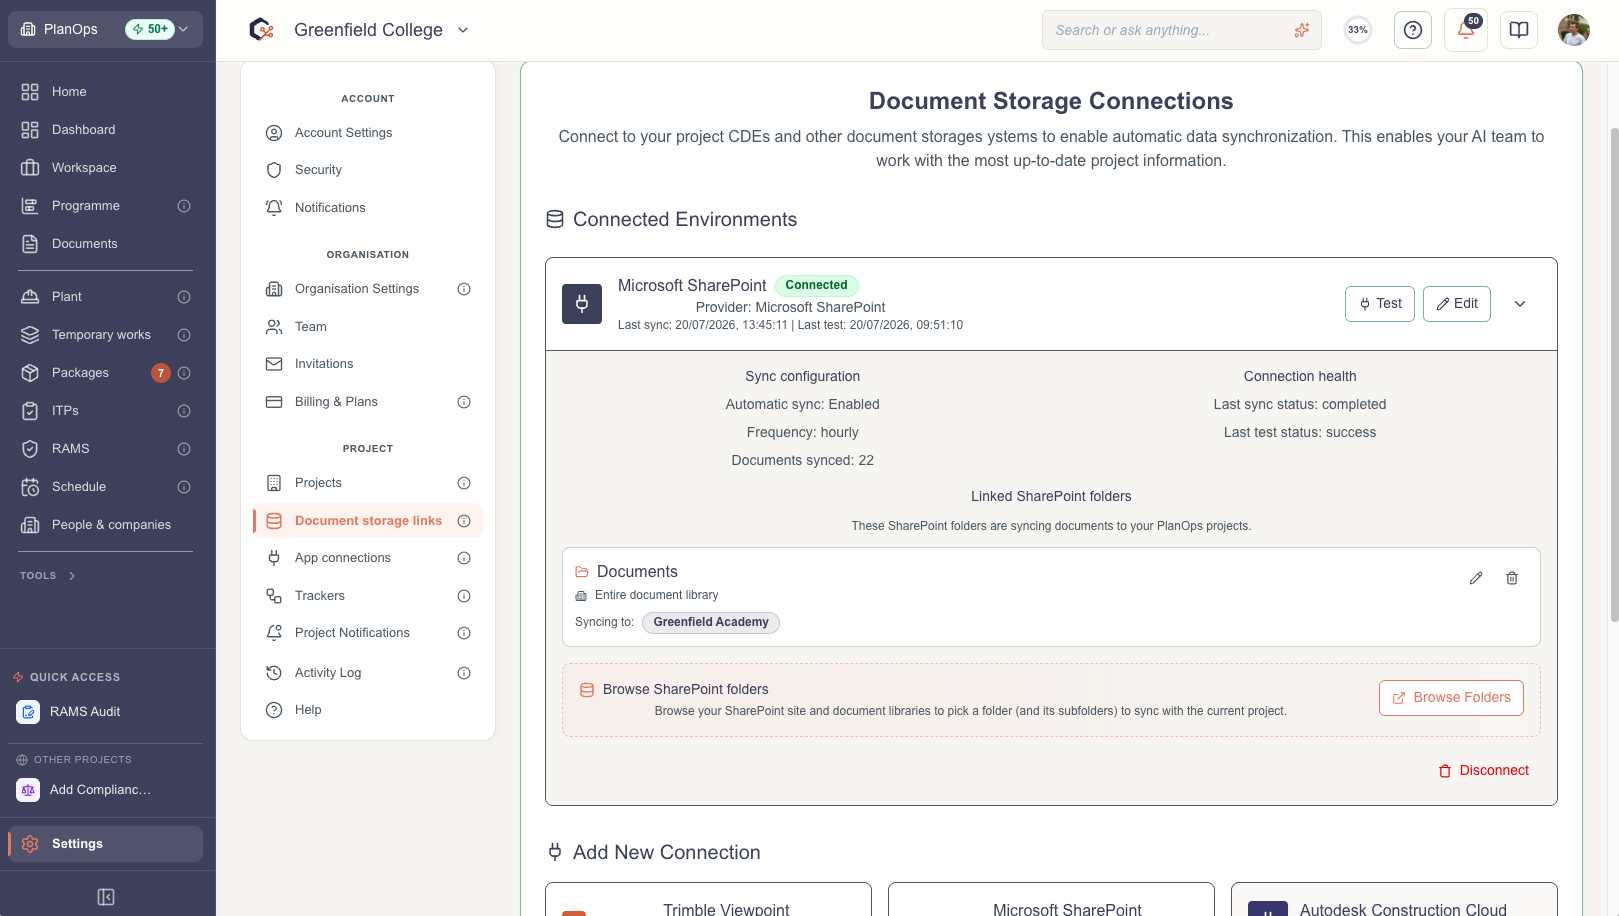Open Programme in the sidebar

click(x=106, y=206)
